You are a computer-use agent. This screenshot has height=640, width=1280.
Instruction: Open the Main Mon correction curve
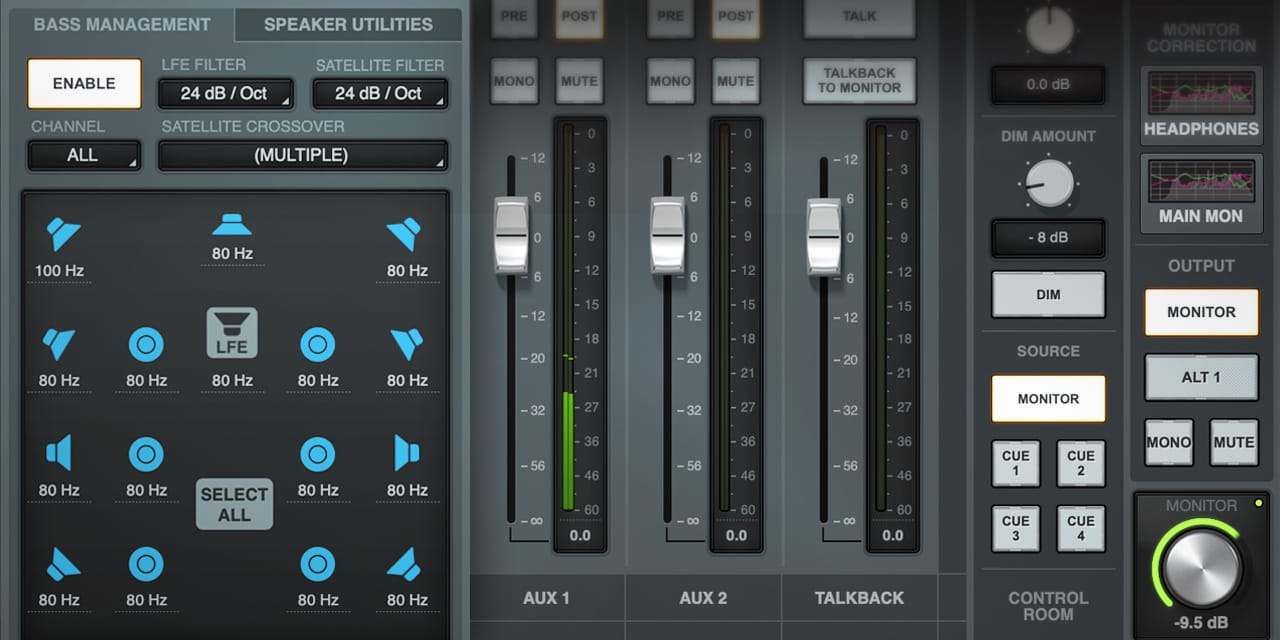click(1201, 192)
